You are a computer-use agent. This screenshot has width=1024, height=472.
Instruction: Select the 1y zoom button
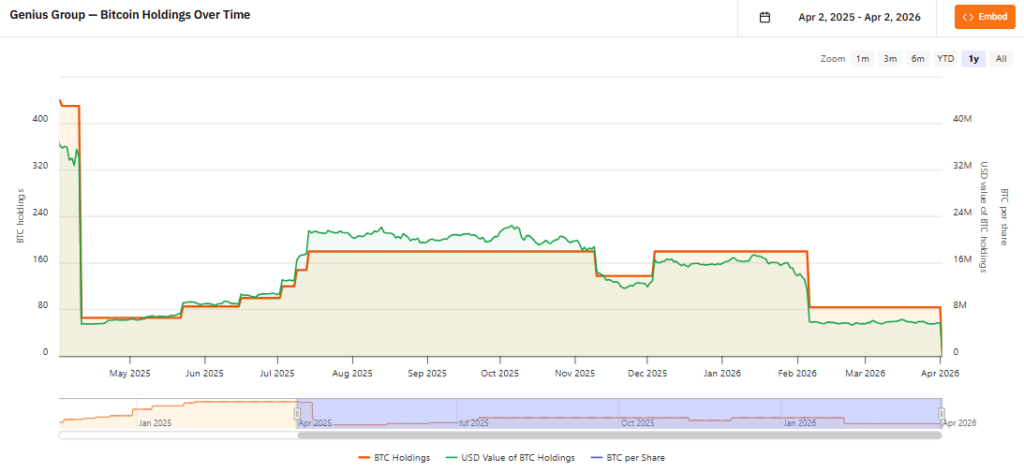[x=973, y=59]
